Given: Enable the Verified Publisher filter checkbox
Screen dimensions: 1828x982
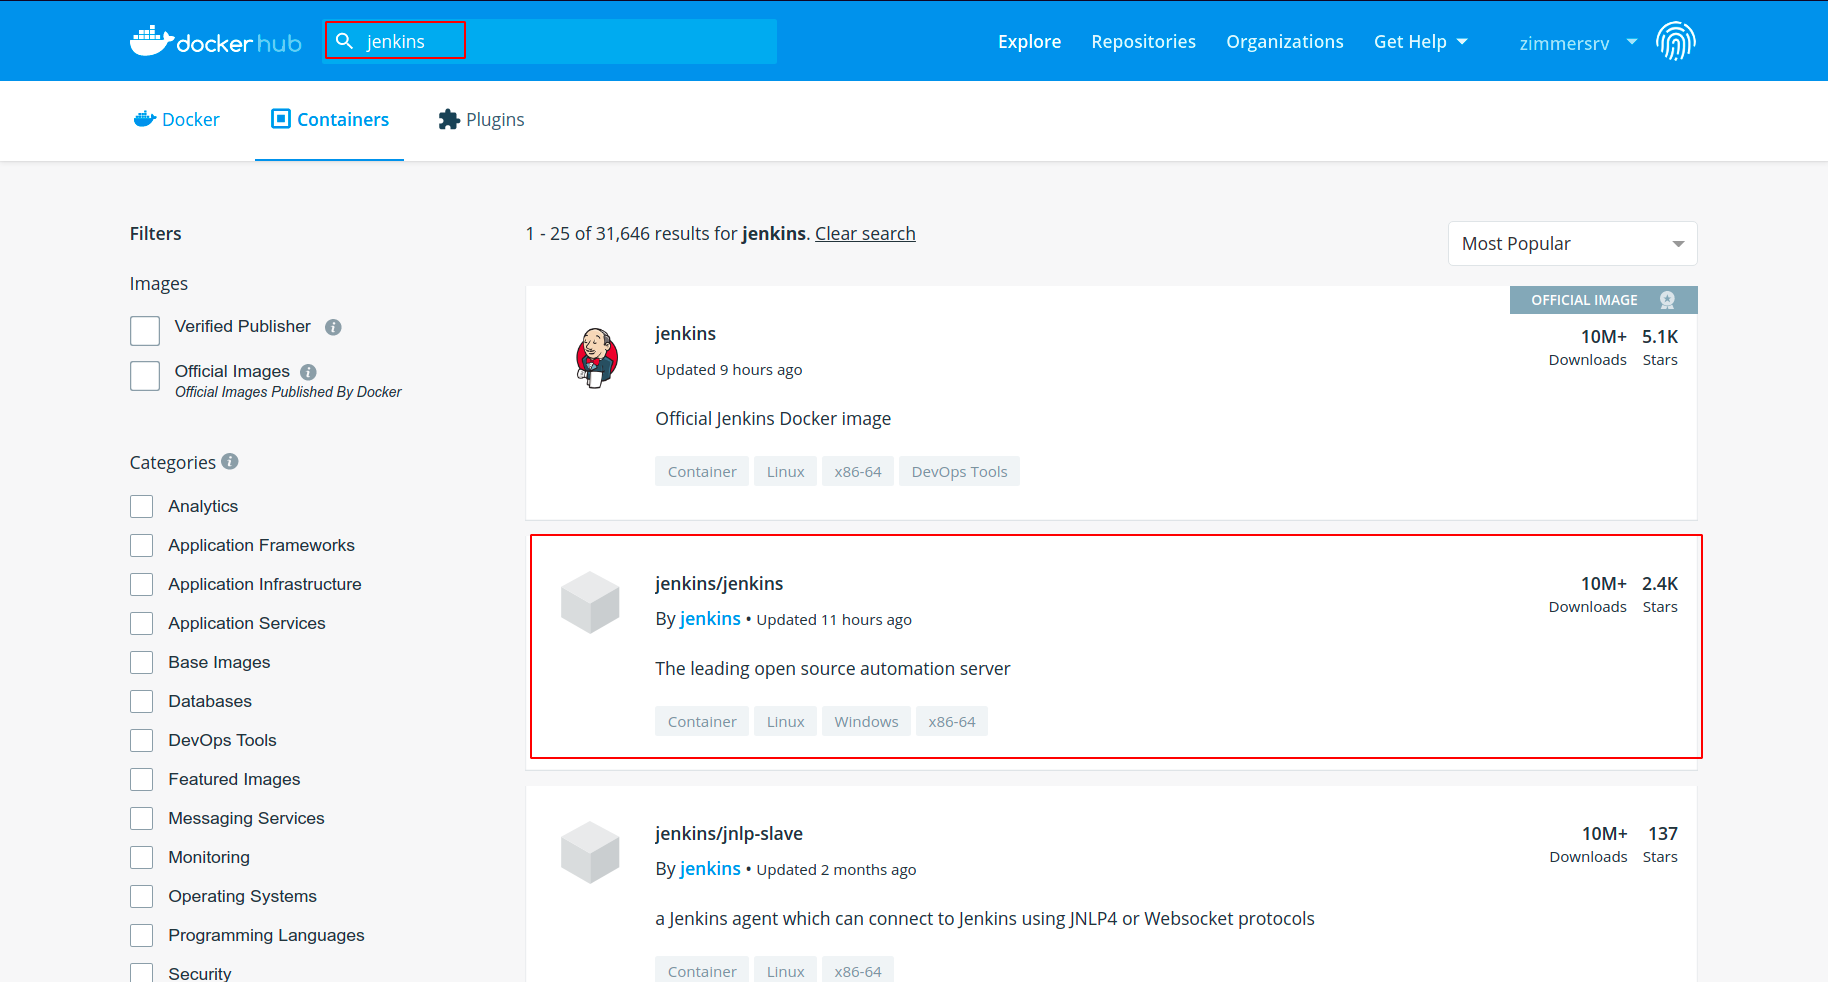Looking at the screenshot, I should 145,331.
